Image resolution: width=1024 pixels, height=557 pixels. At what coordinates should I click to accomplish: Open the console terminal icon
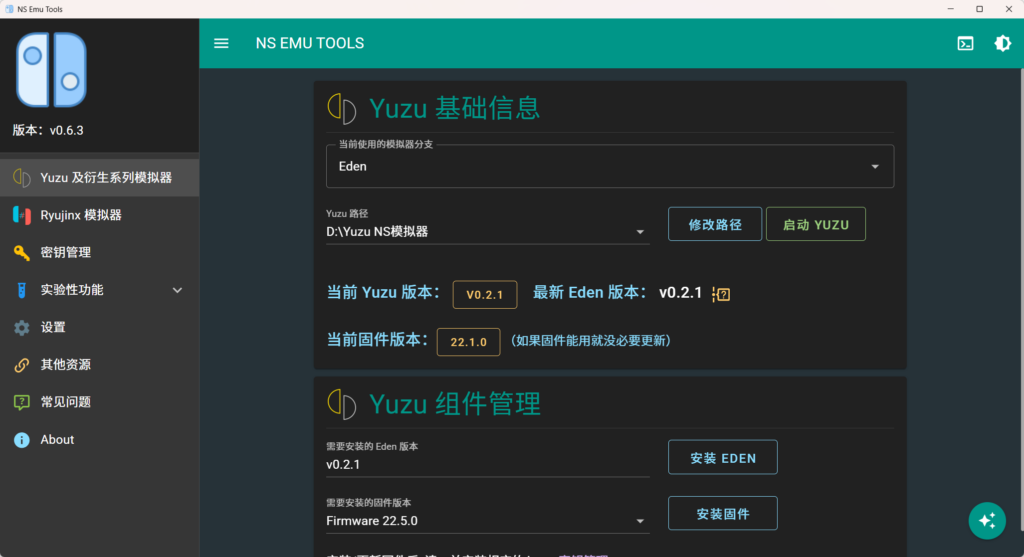[965, 44]
